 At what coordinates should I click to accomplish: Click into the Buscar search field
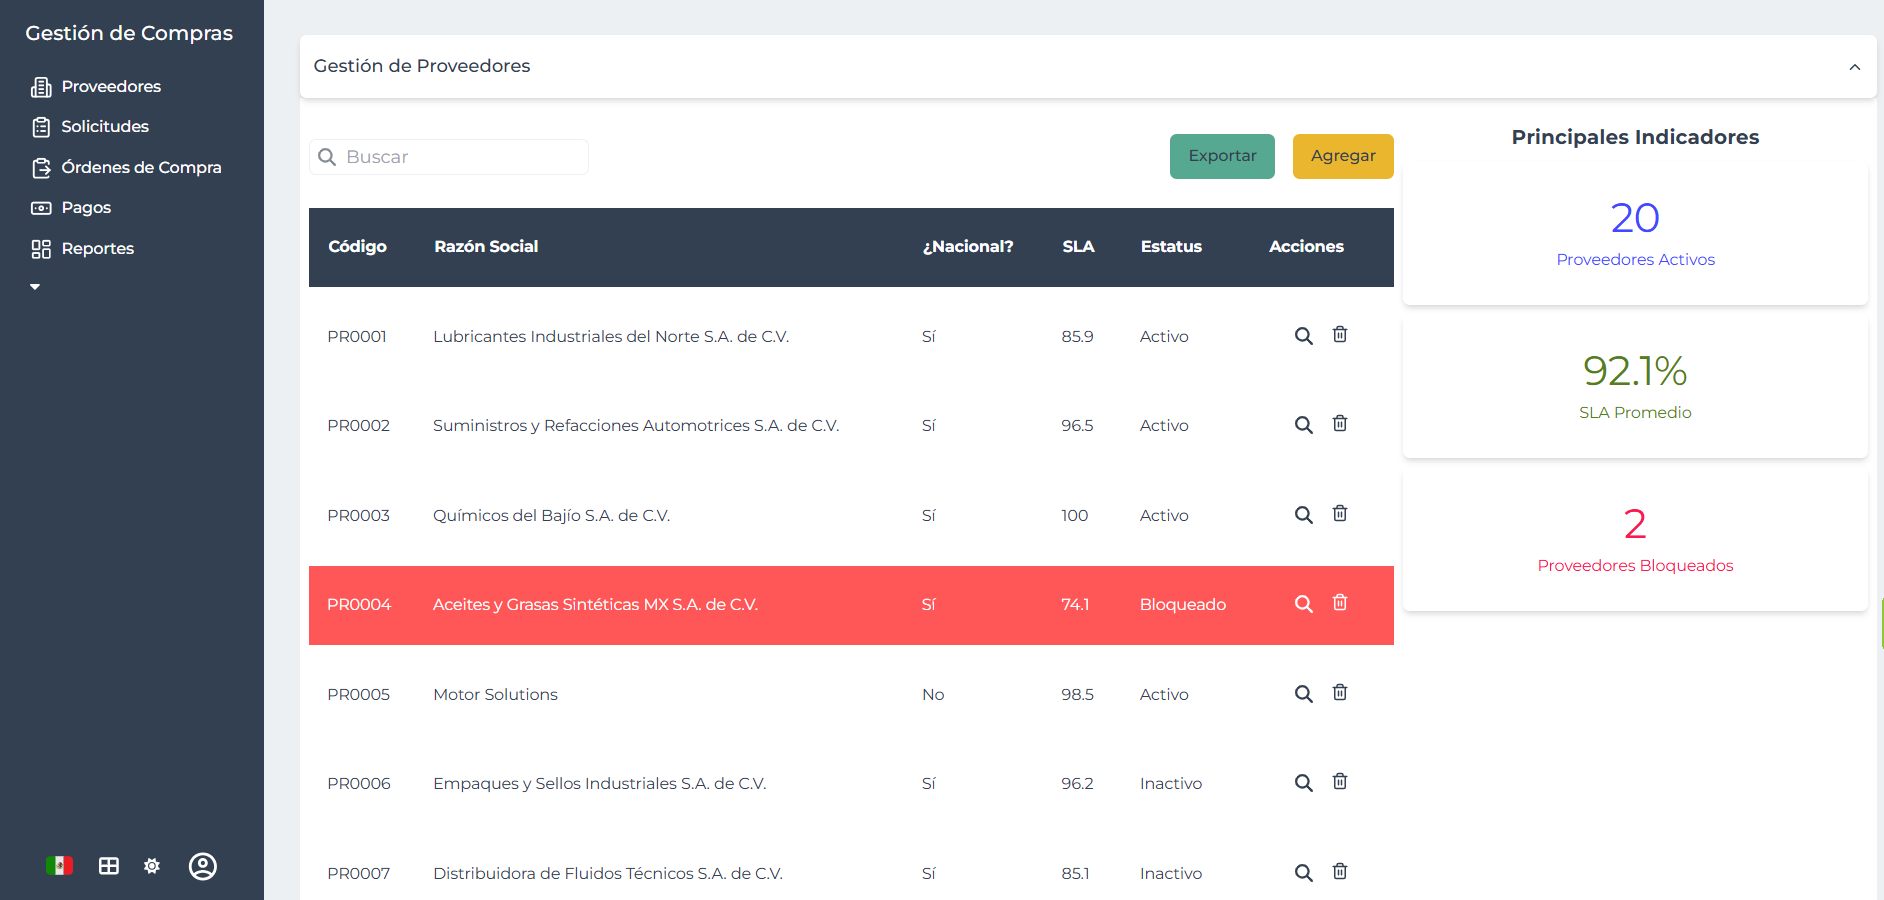point(460,157)
